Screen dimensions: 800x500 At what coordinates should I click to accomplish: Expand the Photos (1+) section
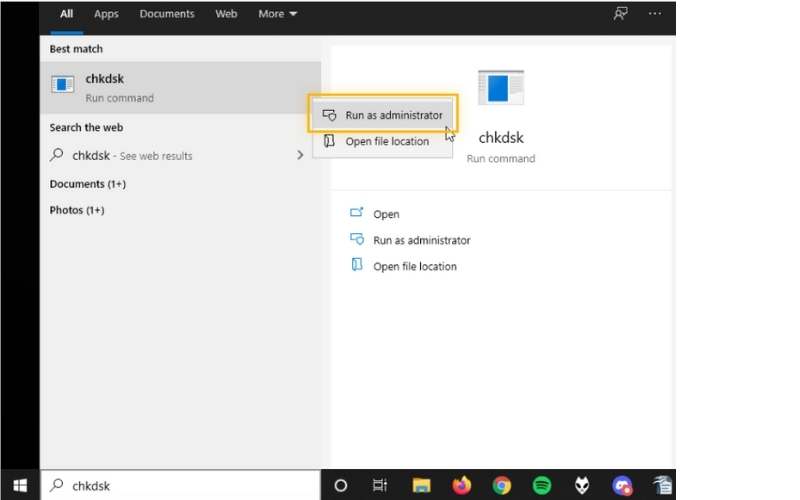tap(77, 210)
